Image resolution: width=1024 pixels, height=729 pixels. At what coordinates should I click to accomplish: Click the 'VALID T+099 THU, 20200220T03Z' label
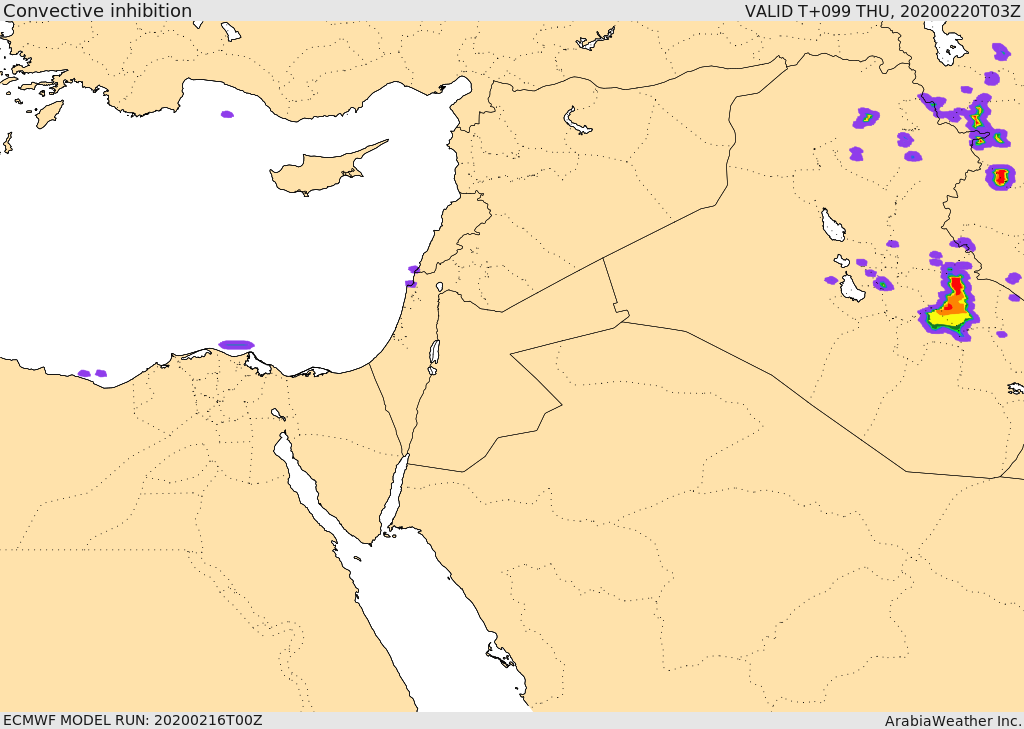(882, 11)
